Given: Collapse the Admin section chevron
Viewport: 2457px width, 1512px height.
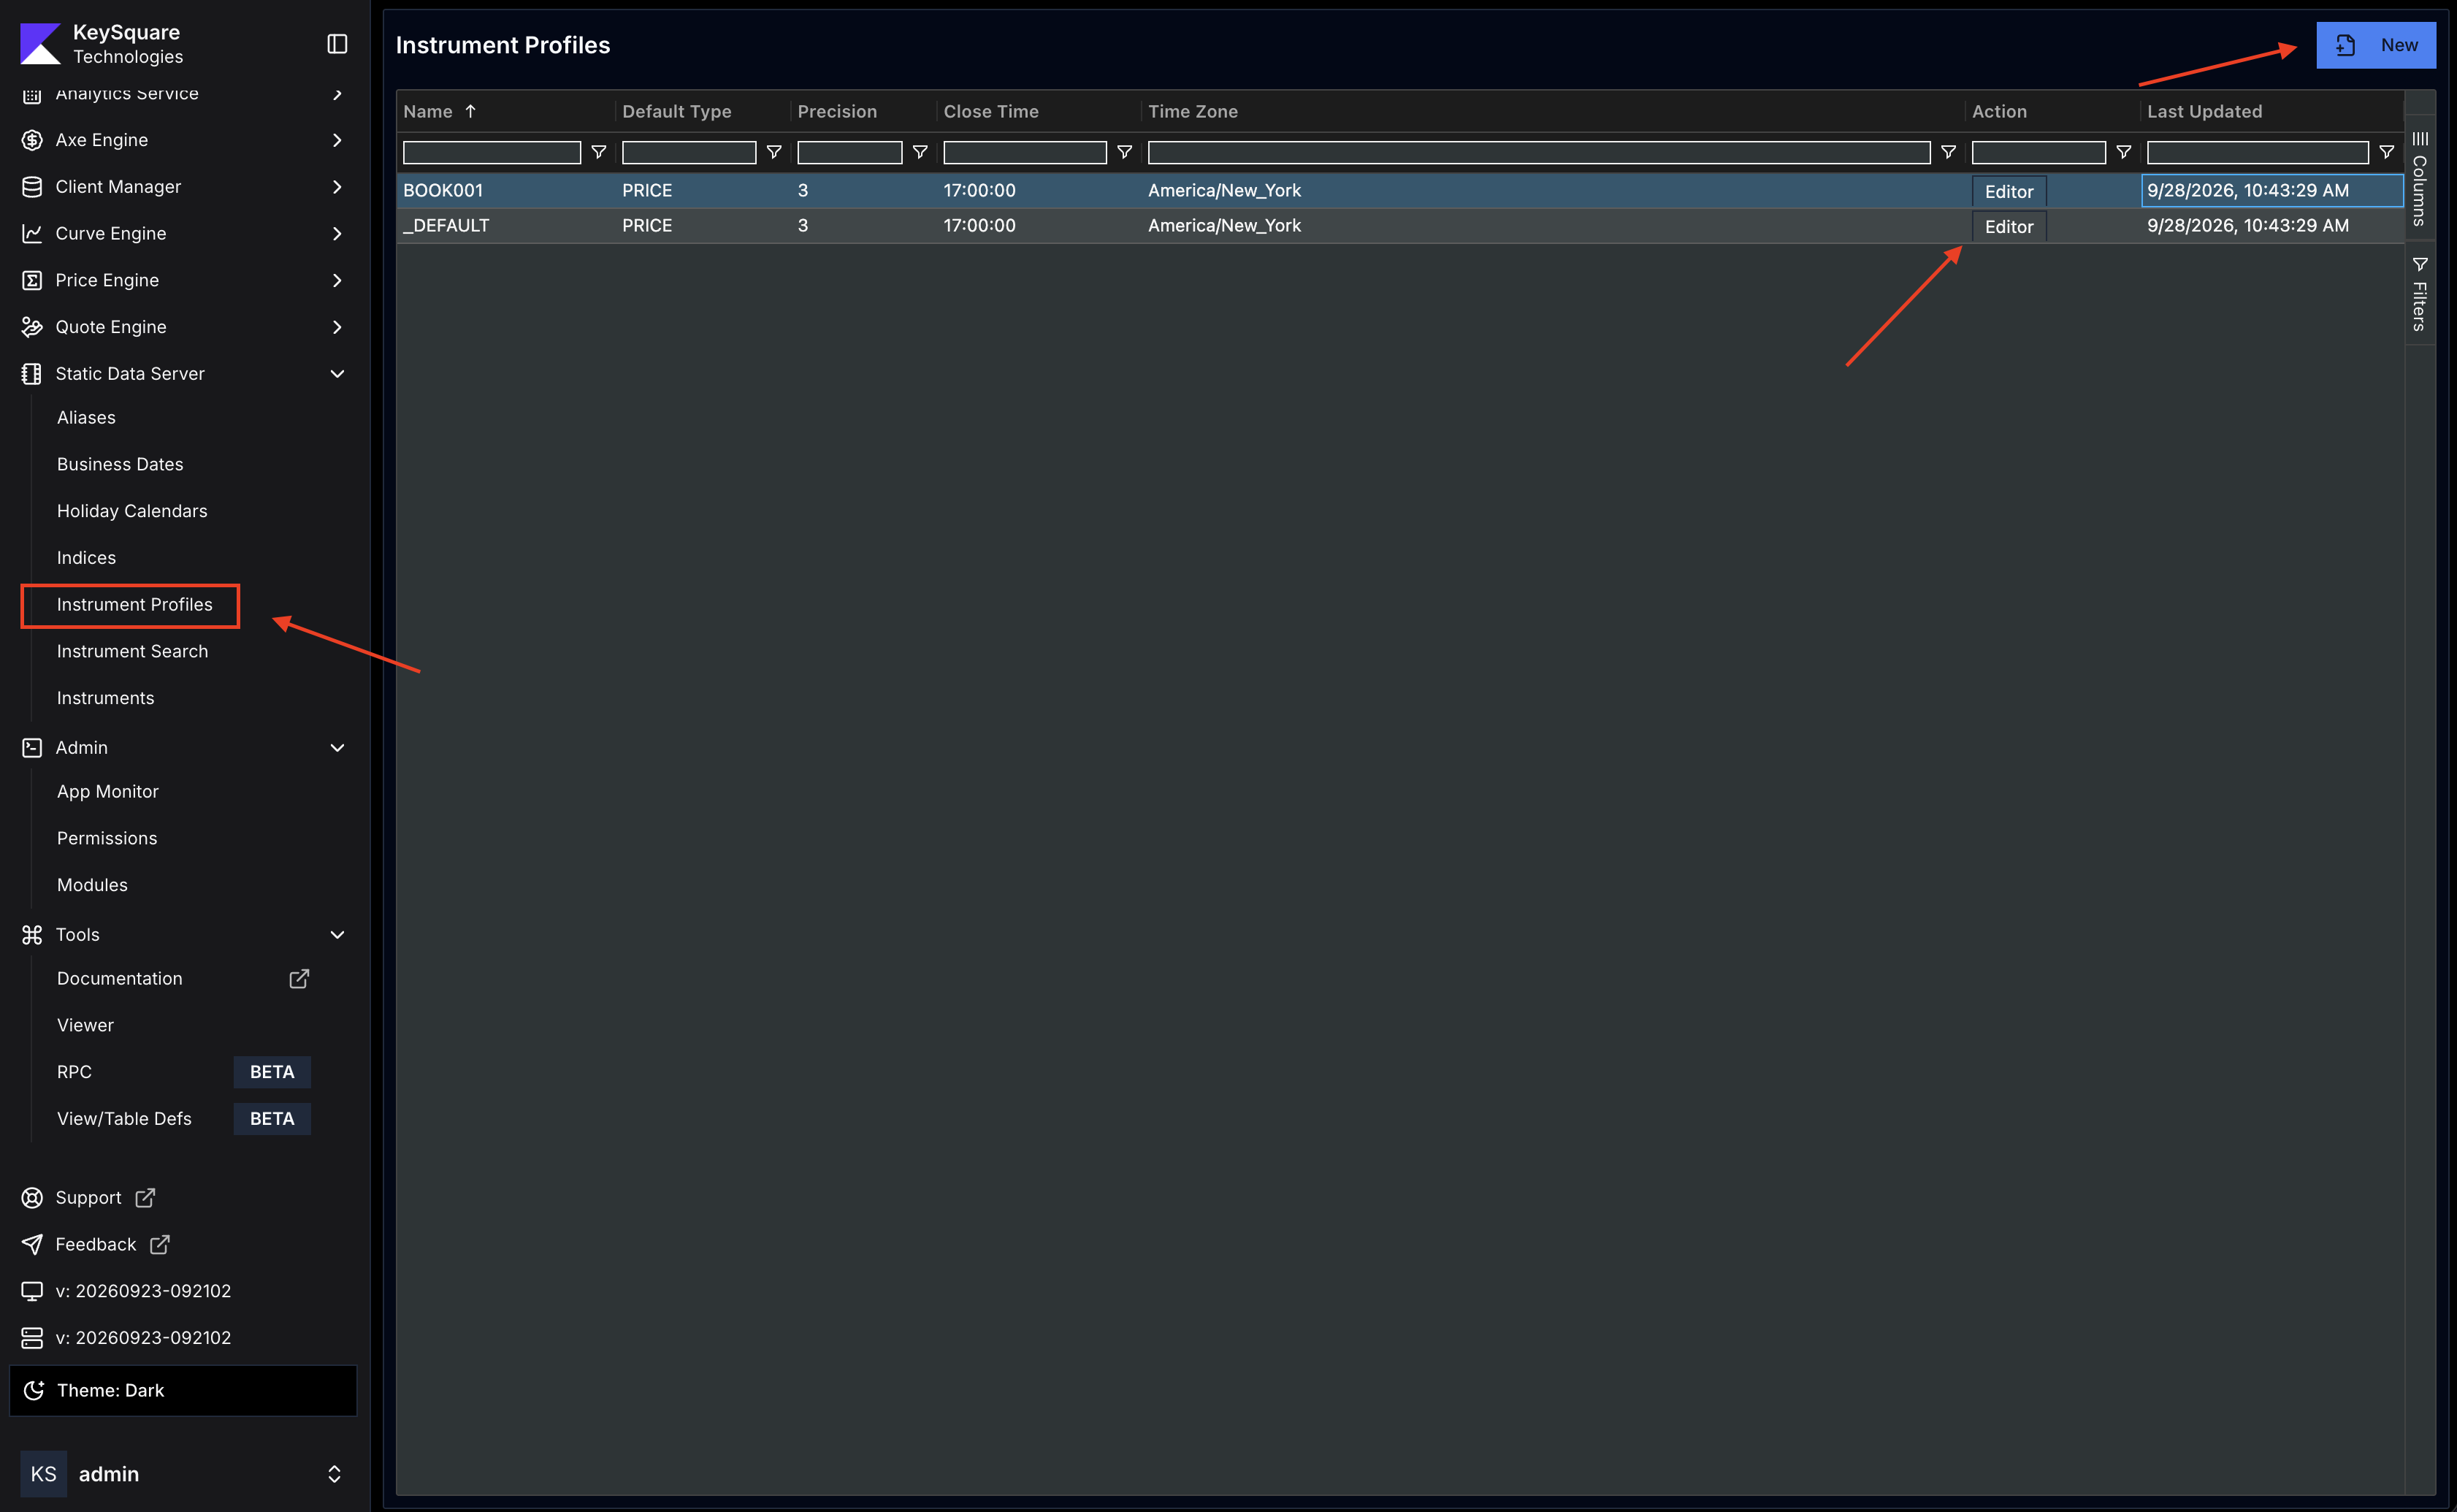Looking at the screenshot, I should [337, 748].
